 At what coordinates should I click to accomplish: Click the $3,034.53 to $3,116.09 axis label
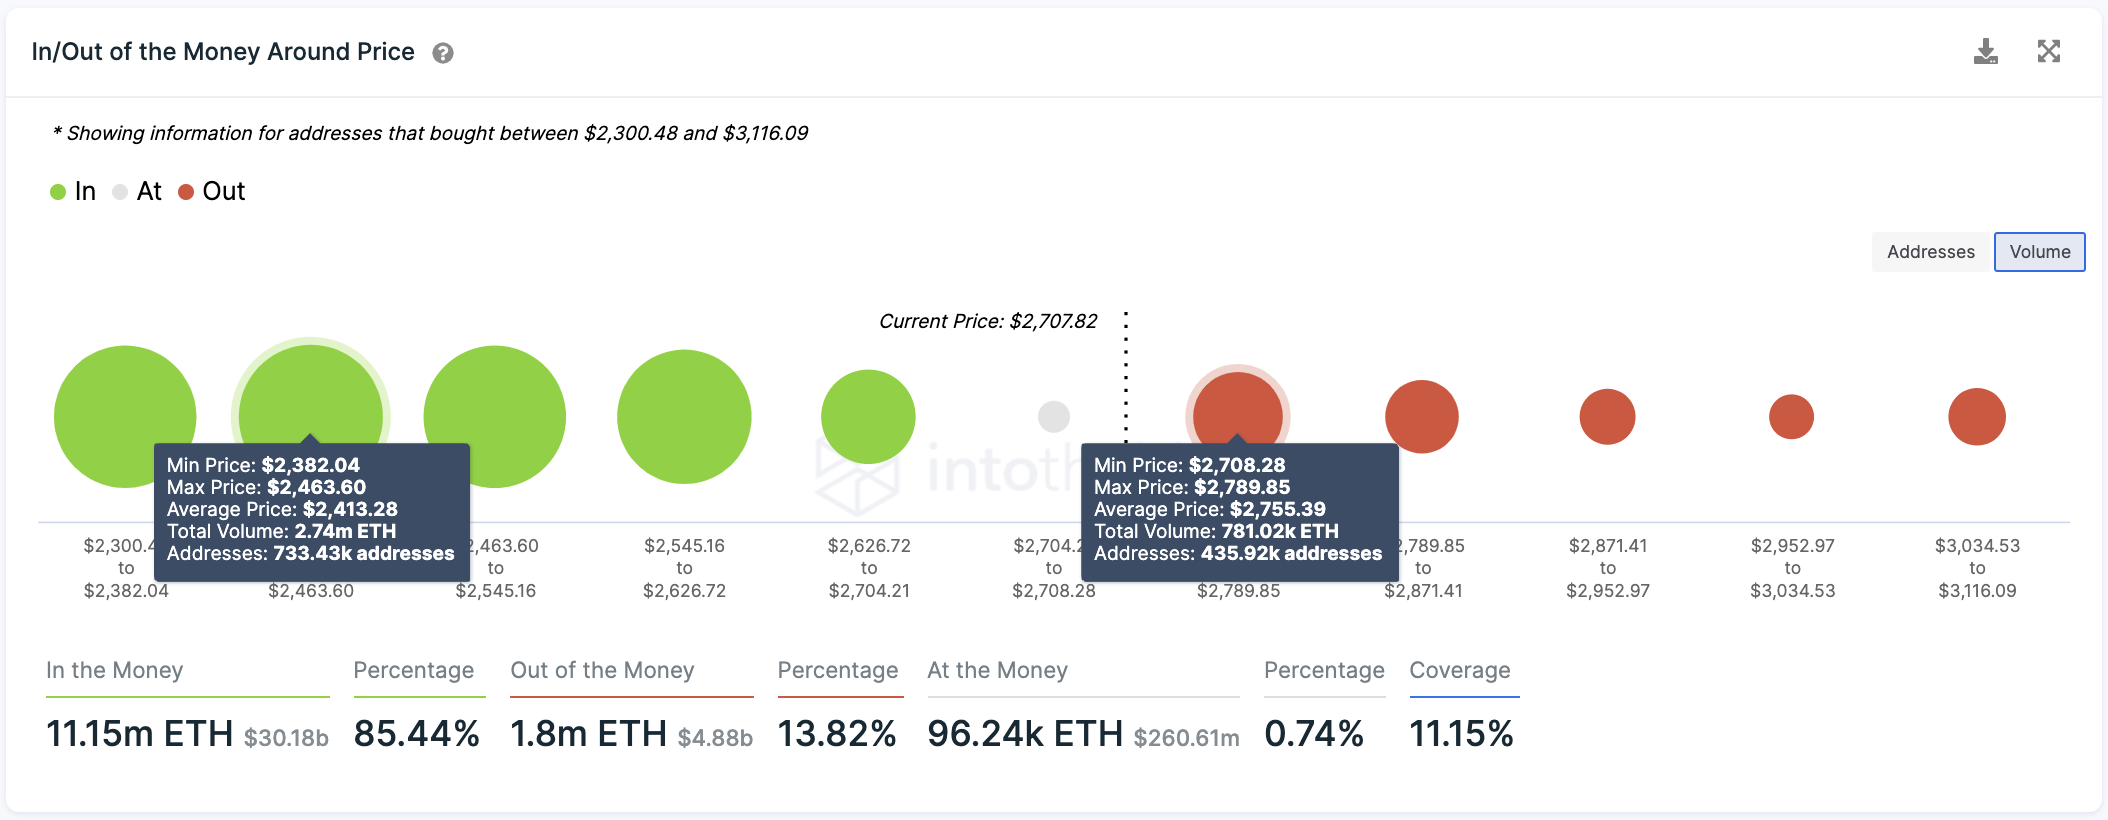coord(1977,568)
